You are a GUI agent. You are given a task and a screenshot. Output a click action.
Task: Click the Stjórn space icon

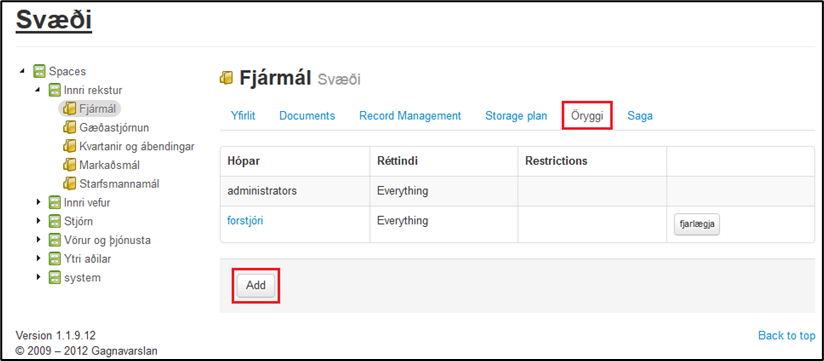55,221
